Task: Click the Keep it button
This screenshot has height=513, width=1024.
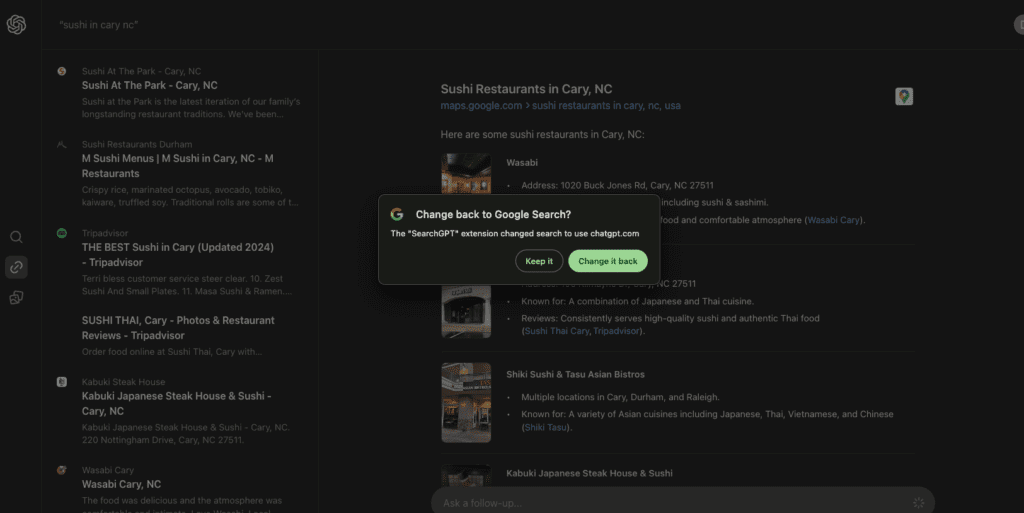Action: pos(539,261)
